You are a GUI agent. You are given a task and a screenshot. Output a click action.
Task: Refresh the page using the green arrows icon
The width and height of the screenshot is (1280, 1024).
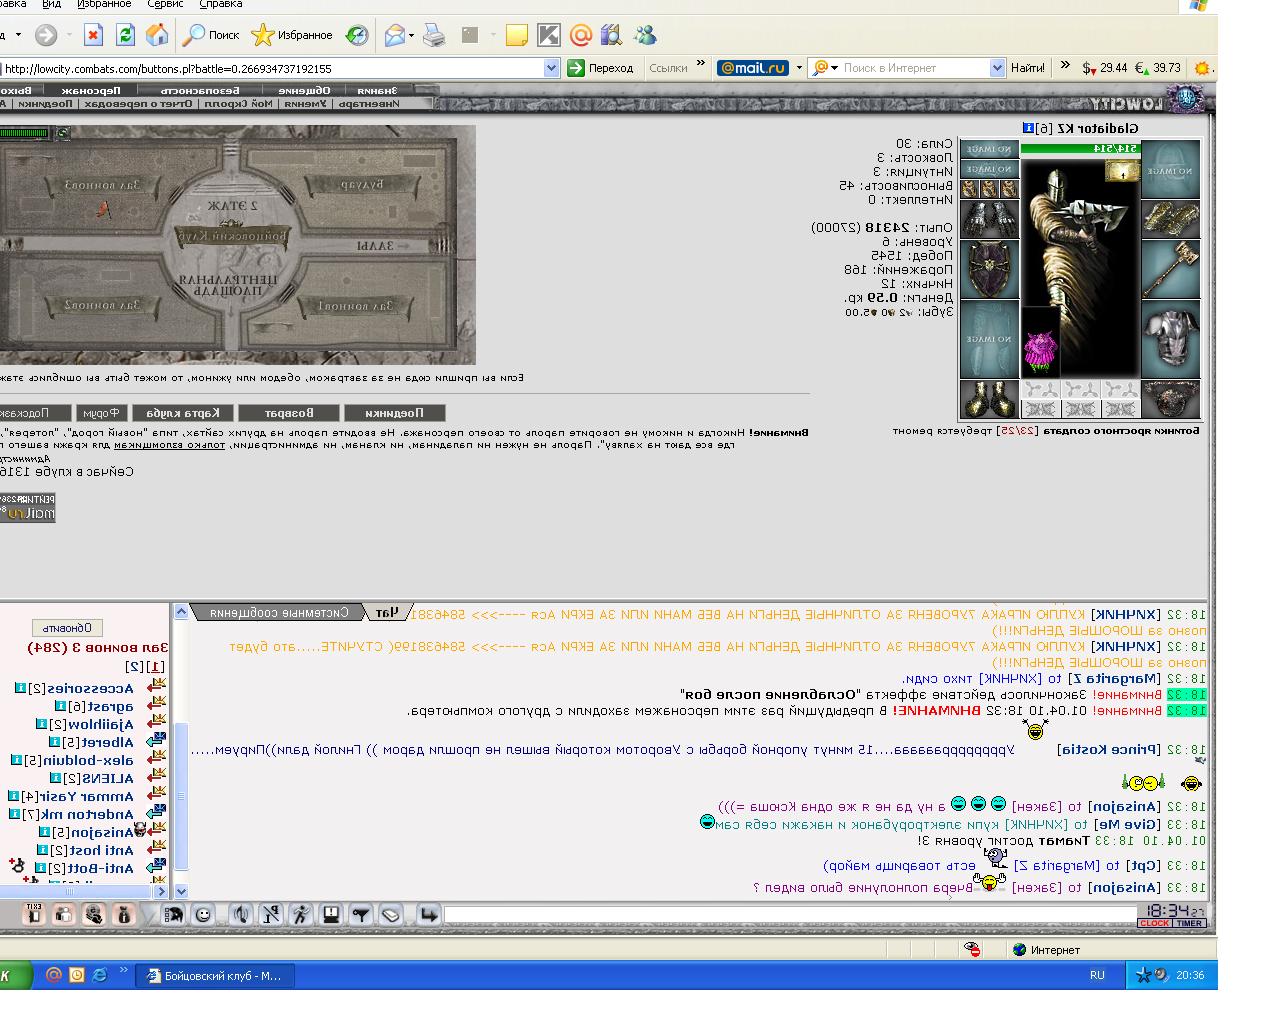(x=125, y=36)
